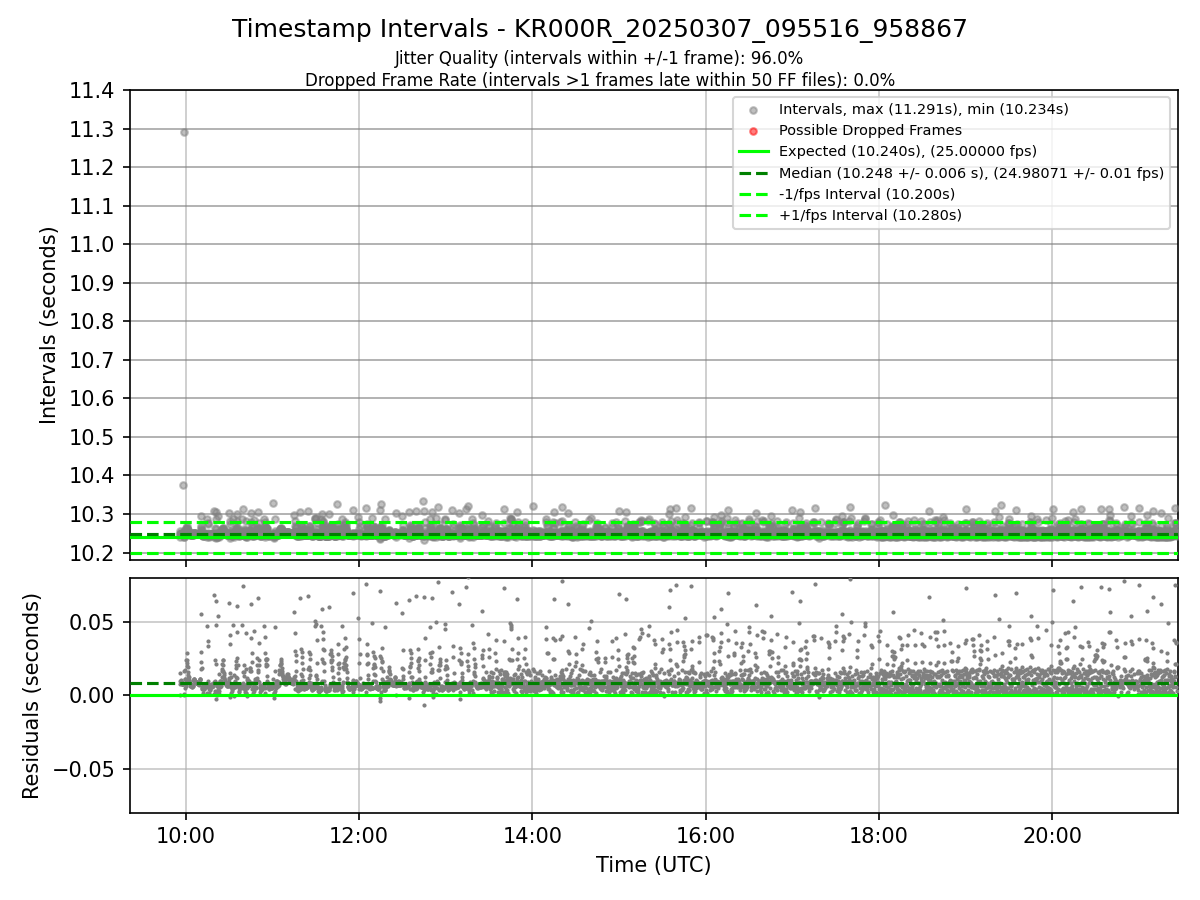This screenshot has width=1200, height=900.
Task: Click the '10.2' y-axis tick label
Action: 94,553
